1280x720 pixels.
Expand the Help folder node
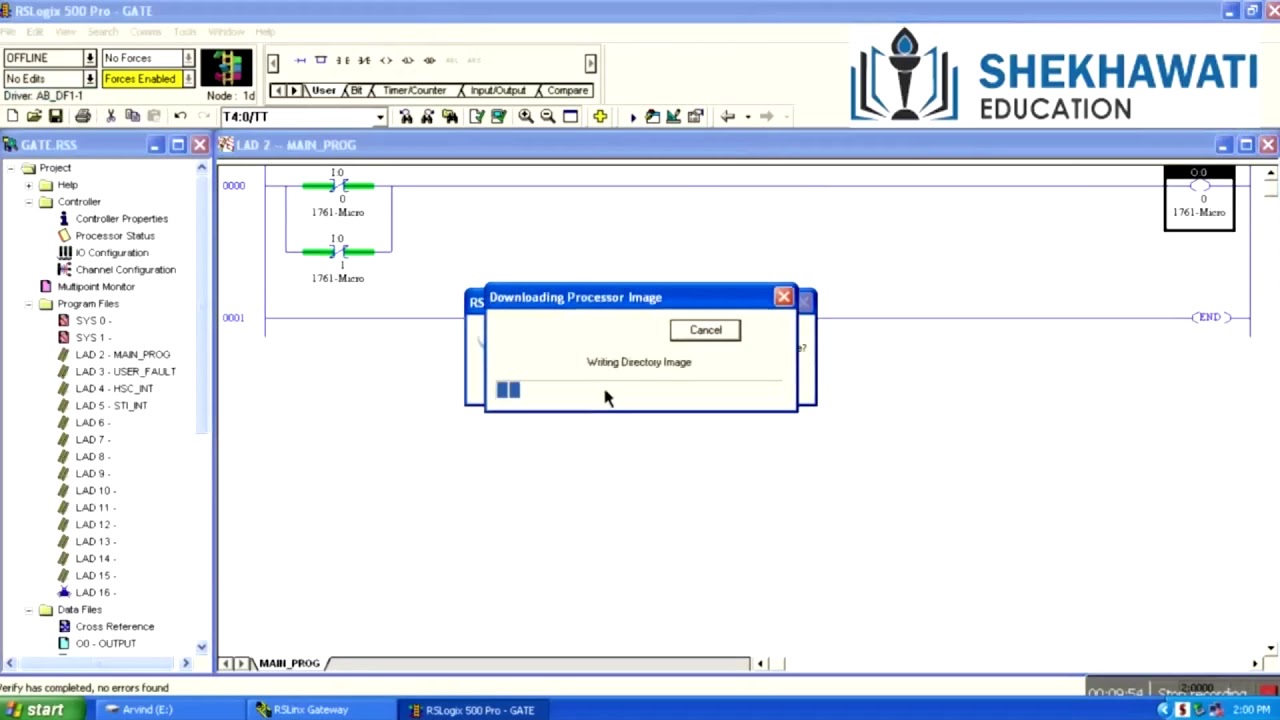coord(29,185)
